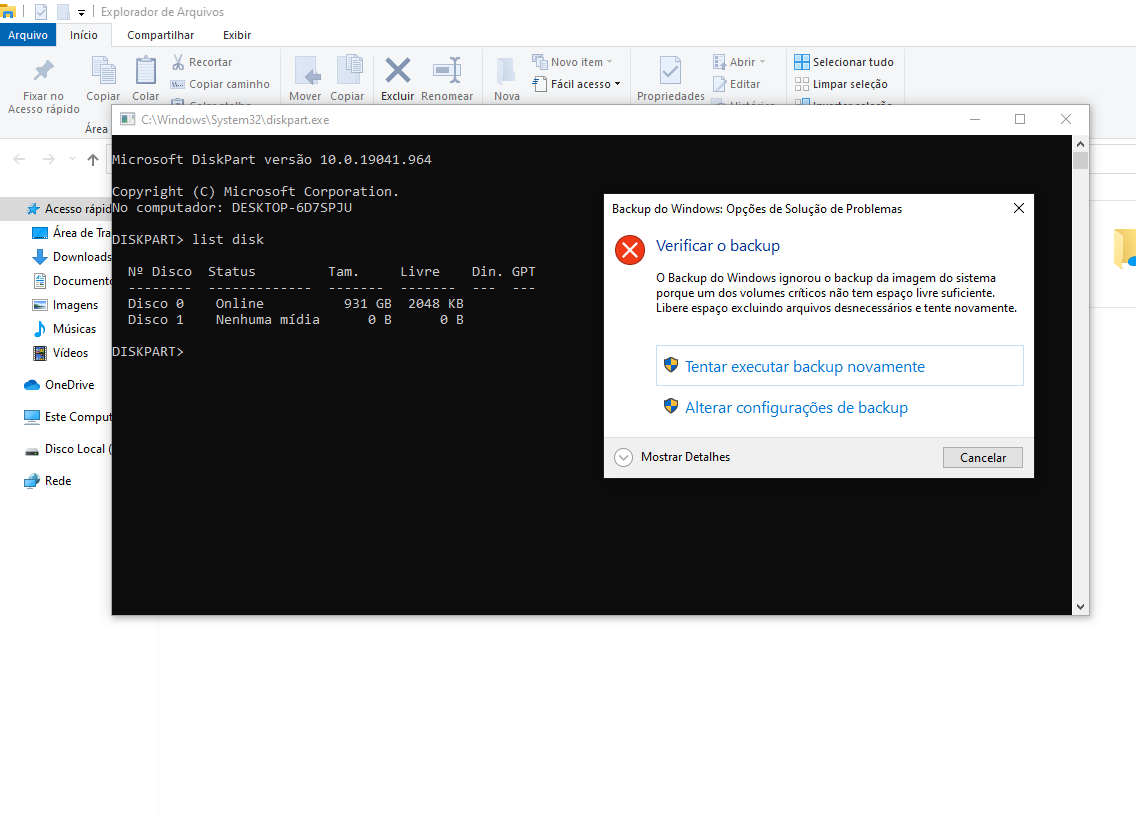This screenshot has height=816, width=1136.
Task: Click the quick access New folder icon
Action: [64, 12]
